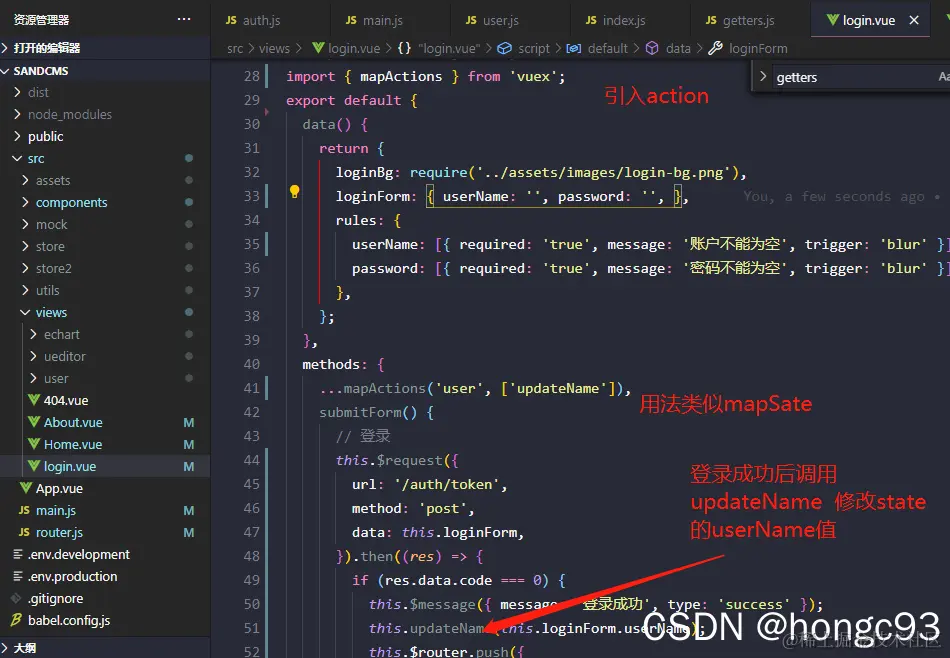Click the git icon beside .gitignore

pos(16,599)
